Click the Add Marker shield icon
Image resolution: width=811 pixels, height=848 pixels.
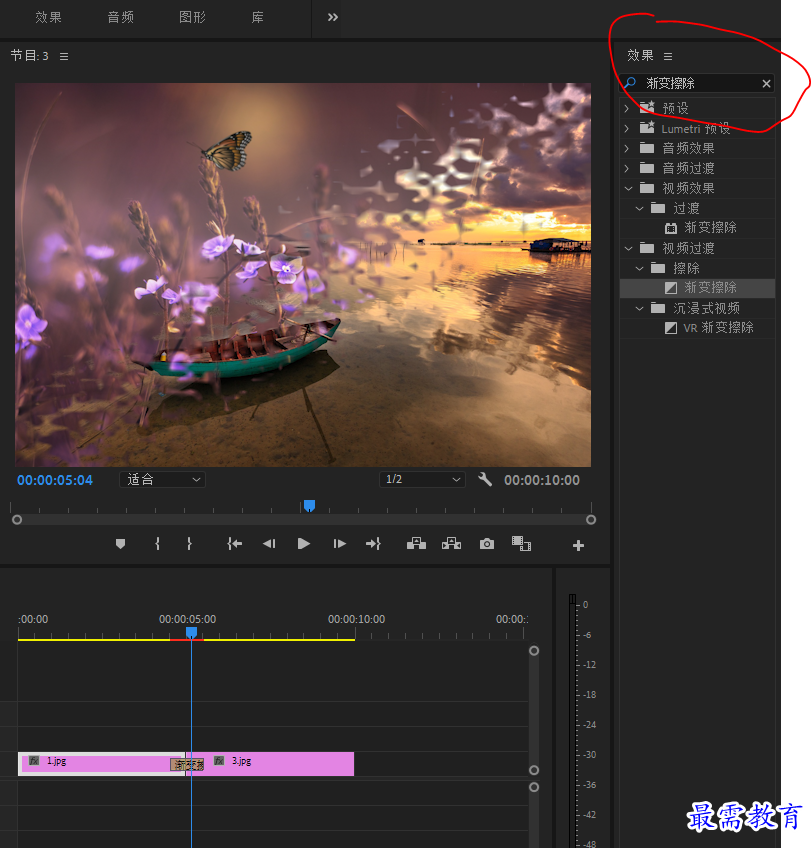121,544
